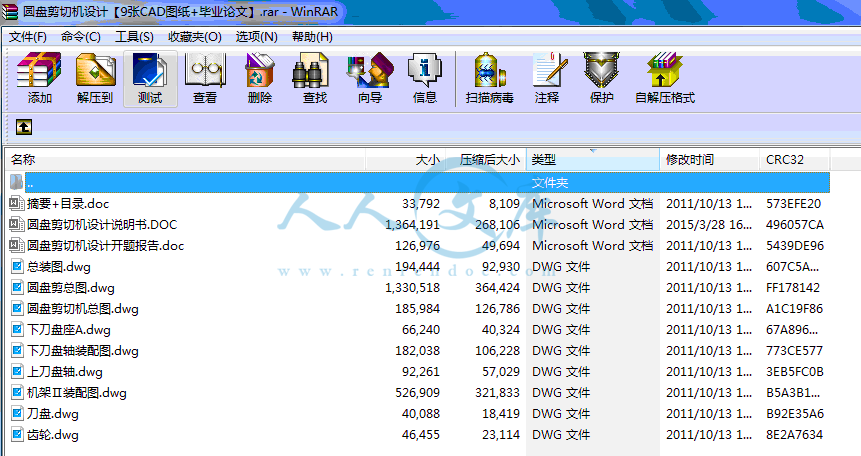Click the compressed size value 126,786
This screenshot has height=456, width=861.
[497, 308]
